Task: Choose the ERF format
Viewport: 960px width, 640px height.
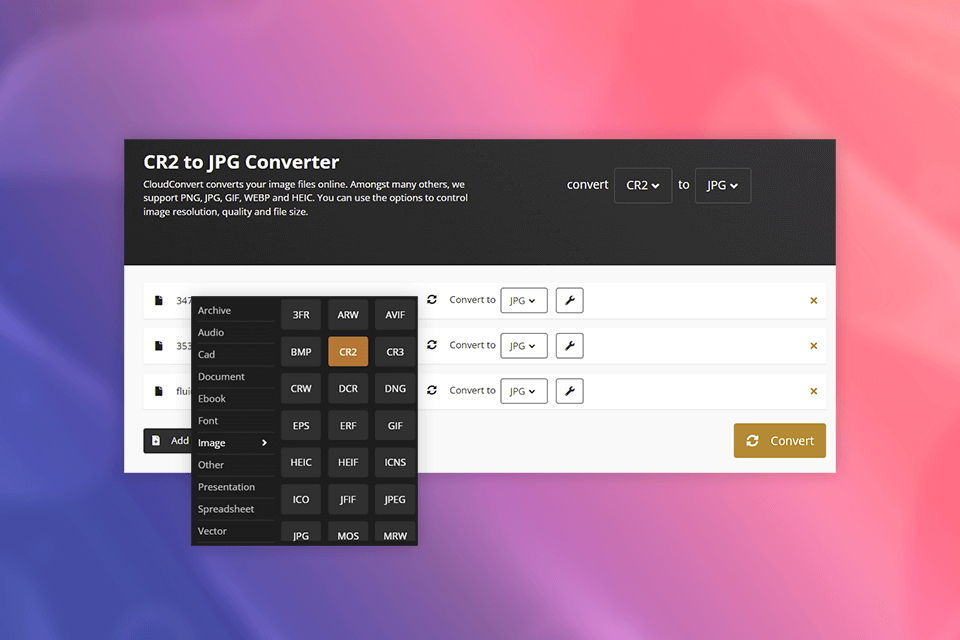Action: [x=348, y=426]
